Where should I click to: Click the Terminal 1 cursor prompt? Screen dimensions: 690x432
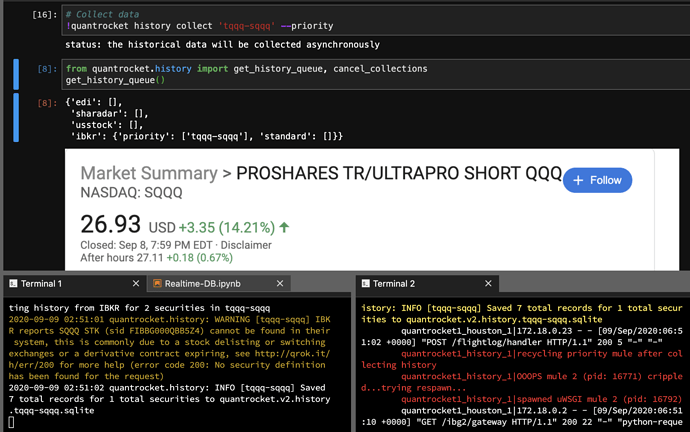pos(11,422)
